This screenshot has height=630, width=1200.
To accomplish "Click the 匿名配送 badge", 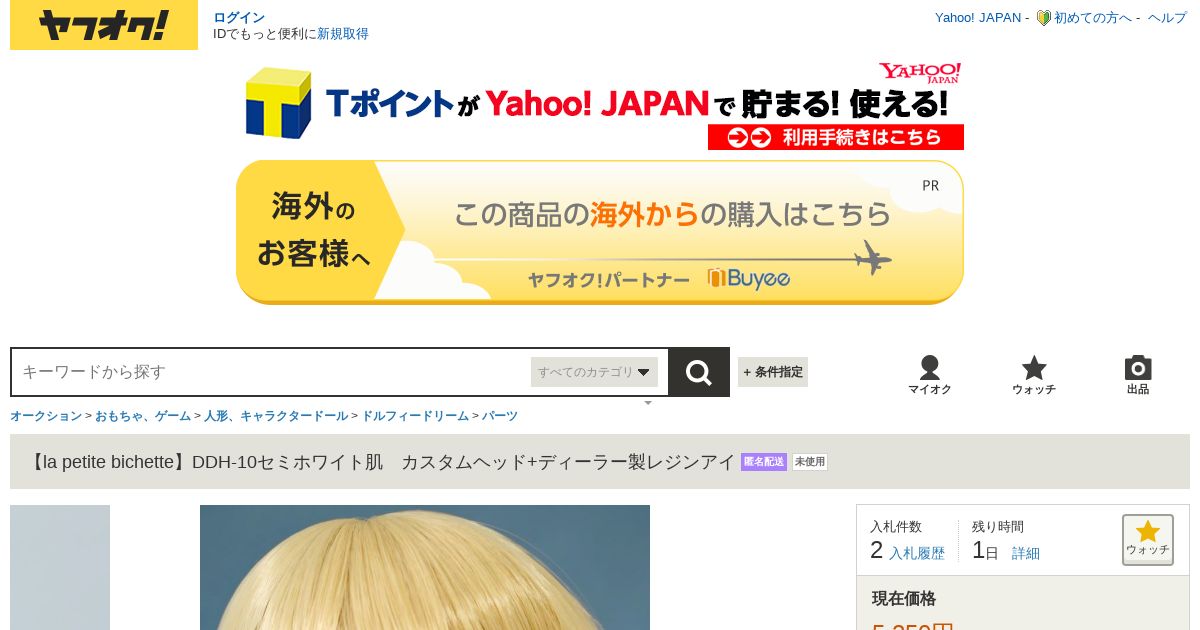I will pos(764,462).
